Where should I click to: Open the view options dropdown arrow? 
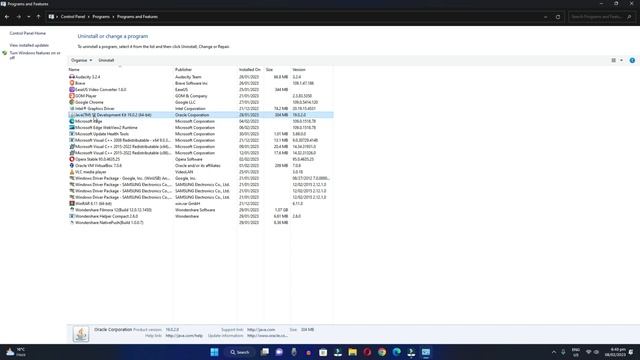[622, 60]
